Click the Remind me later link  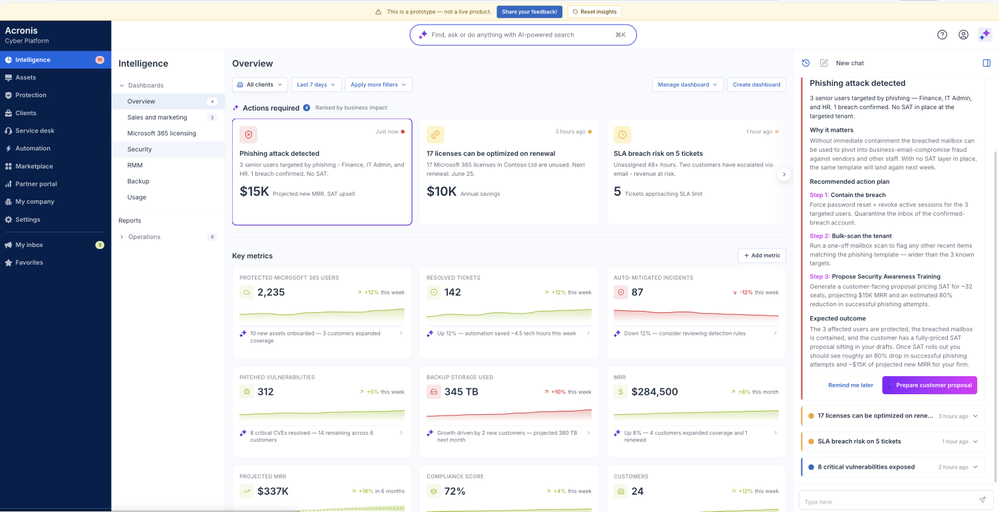tap(850, 385)
